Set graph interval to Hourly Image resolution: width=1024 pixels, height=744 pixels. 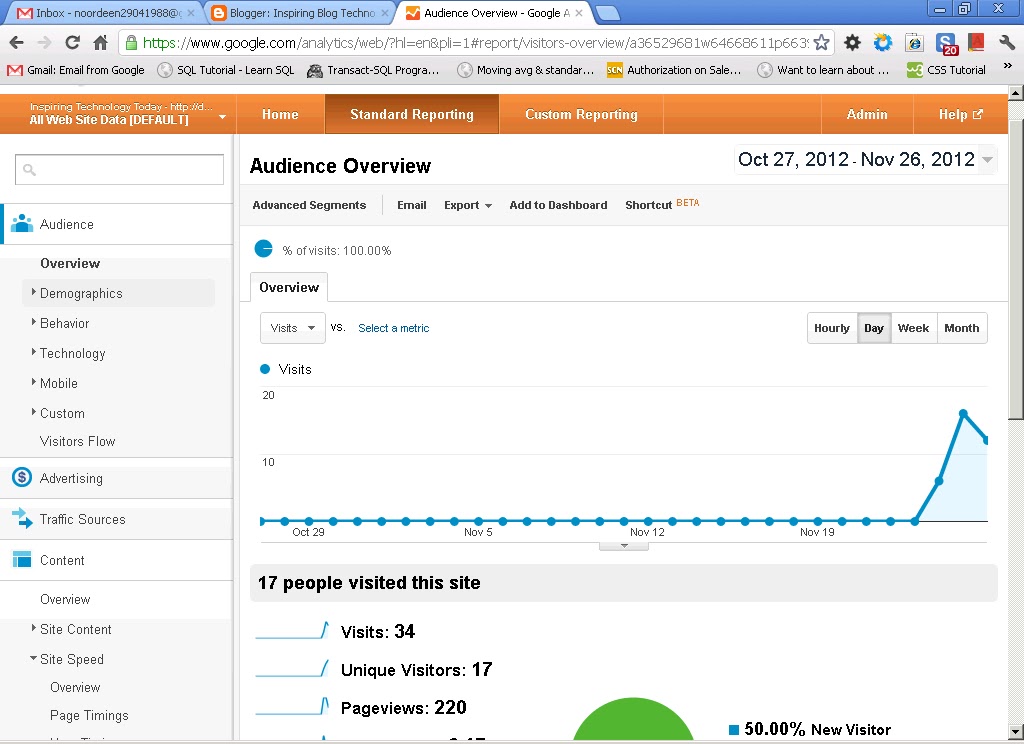pyautogui.click(x=832, y=328)
